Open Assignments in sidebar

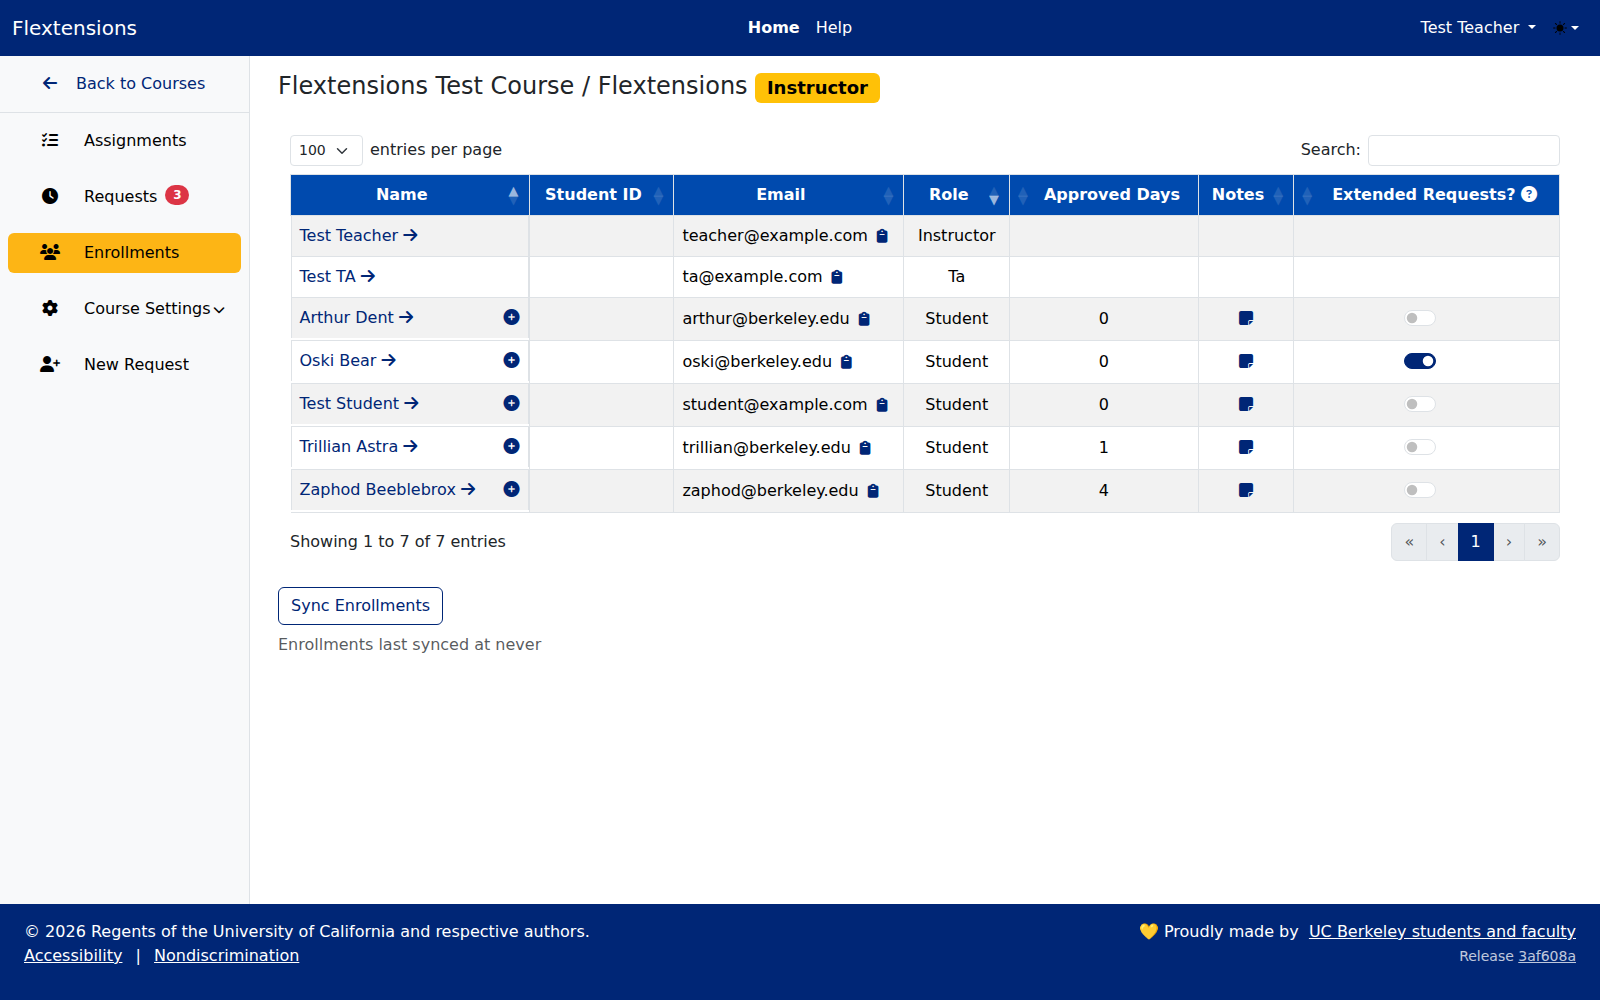[124, 141]
